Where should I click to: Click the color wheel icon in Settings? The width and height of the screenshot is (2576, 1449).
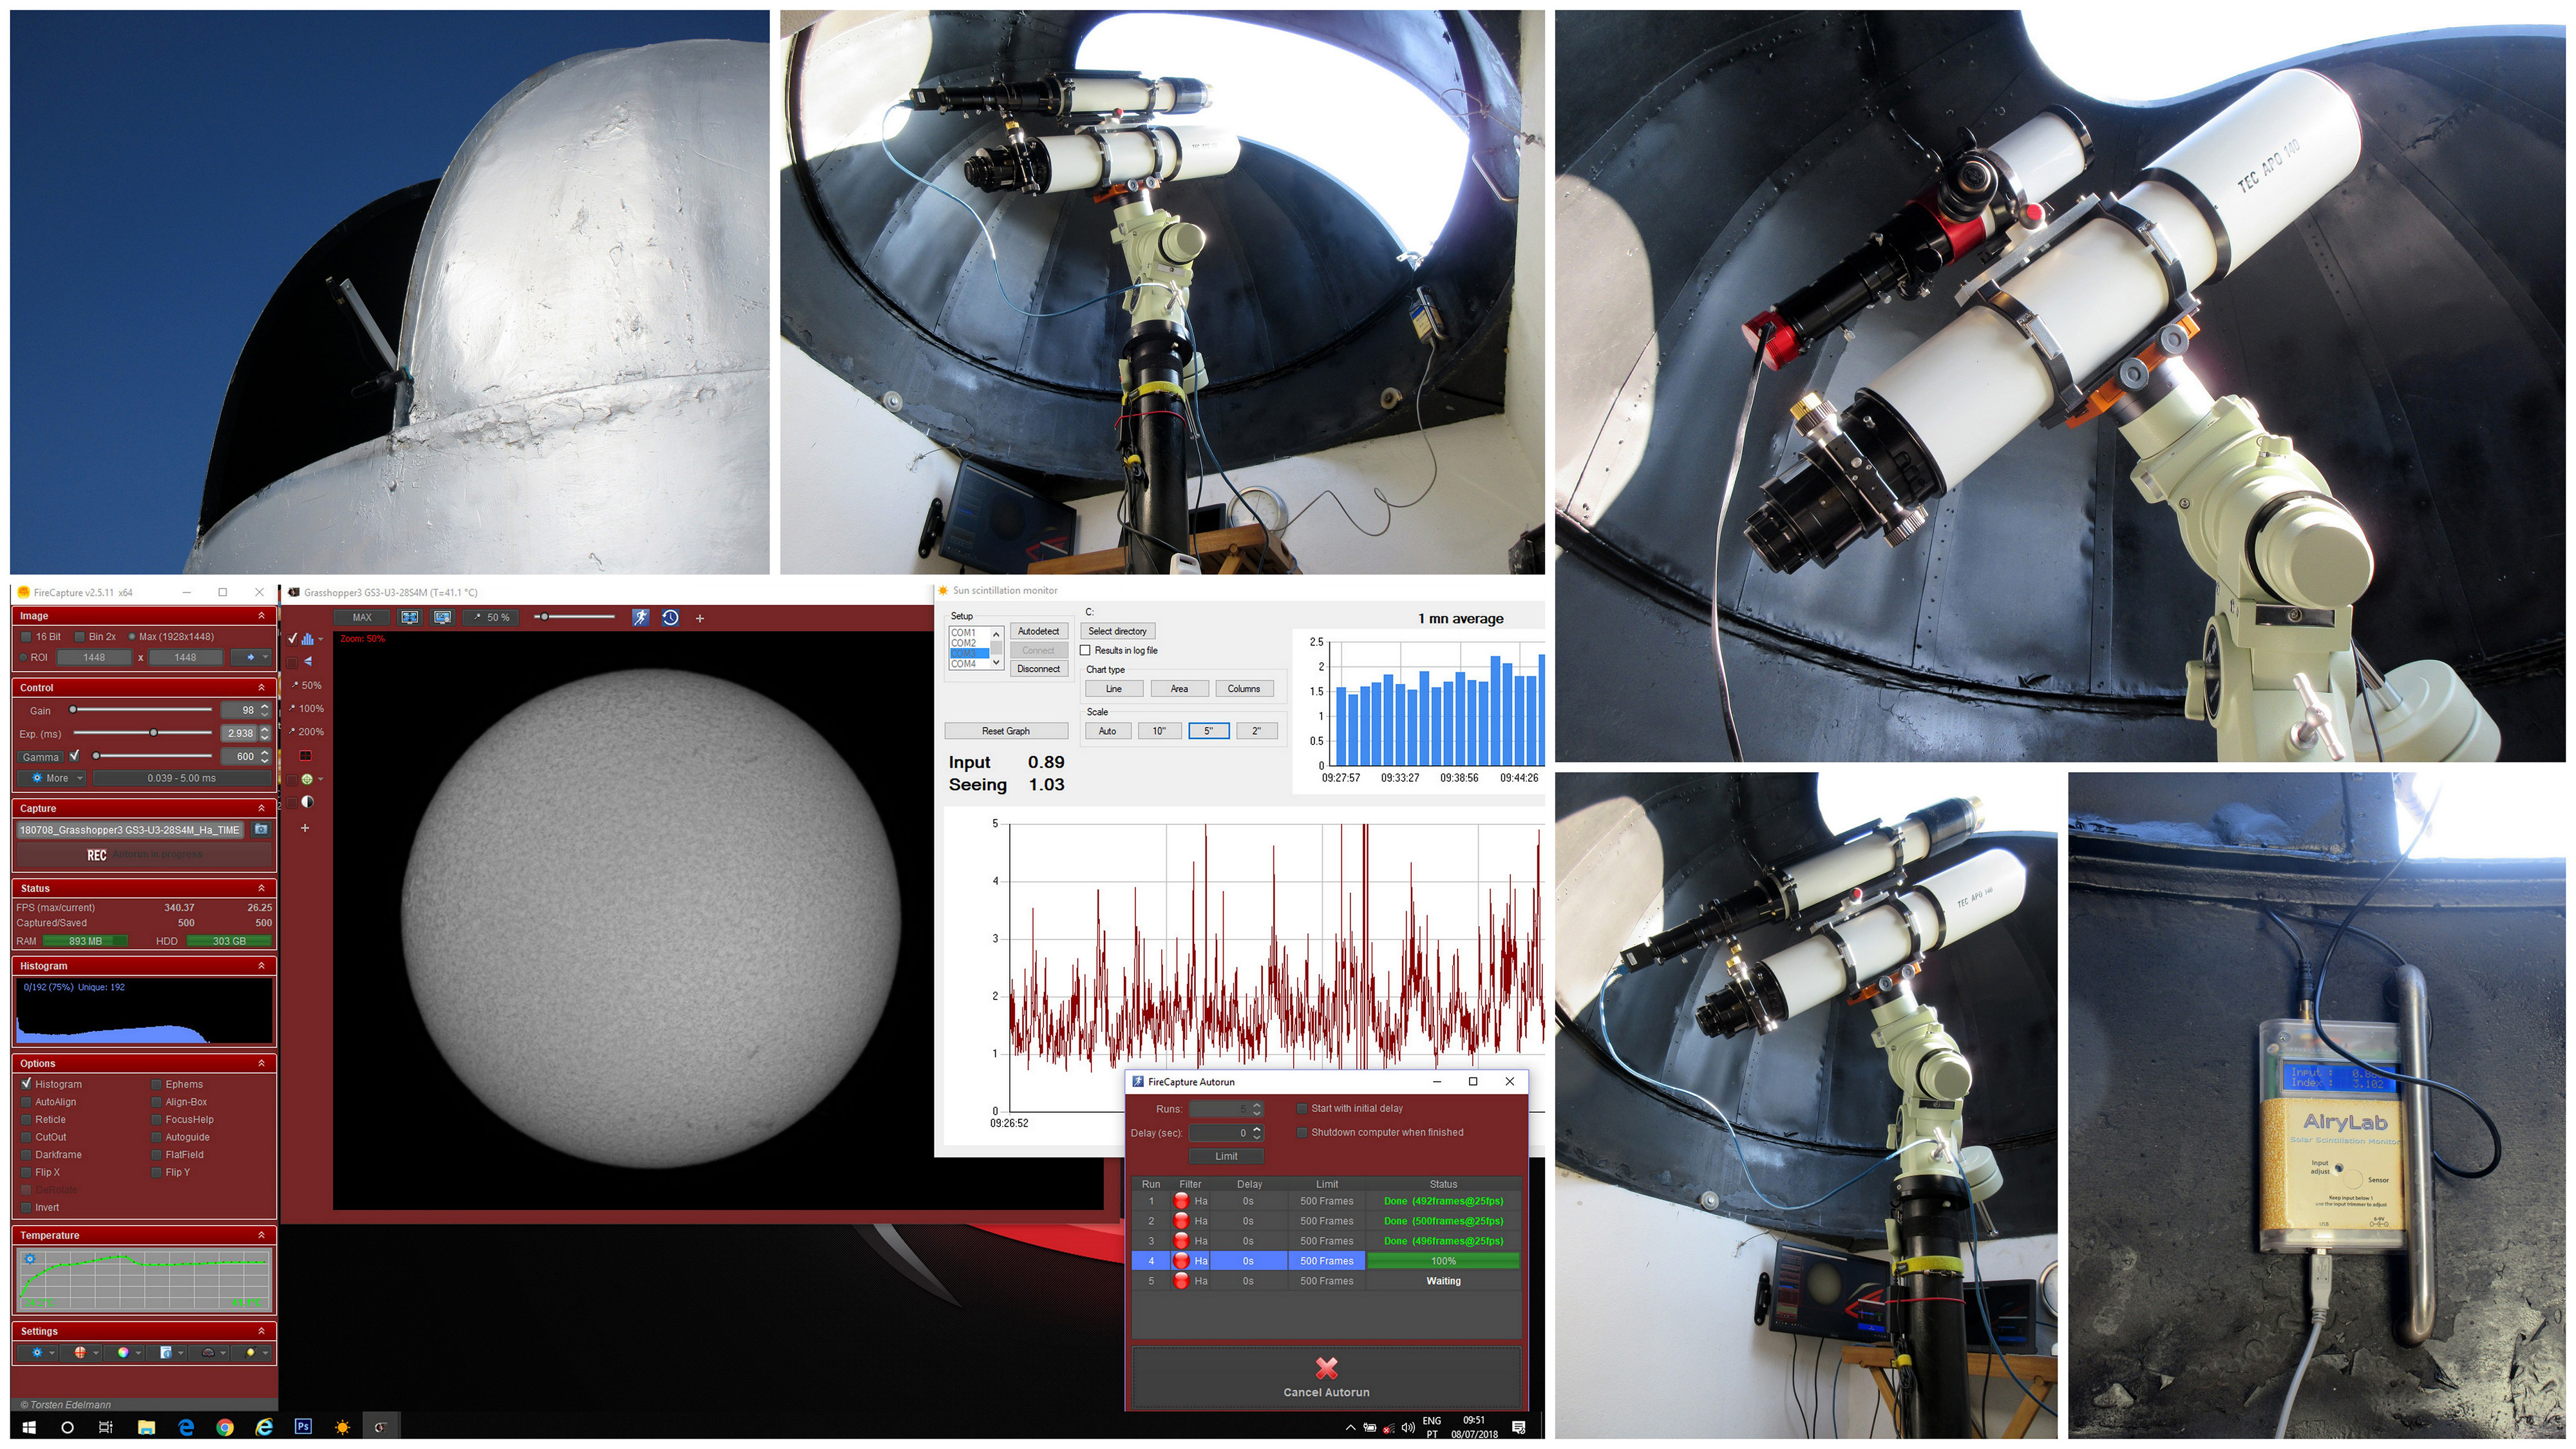[123, 1353]
